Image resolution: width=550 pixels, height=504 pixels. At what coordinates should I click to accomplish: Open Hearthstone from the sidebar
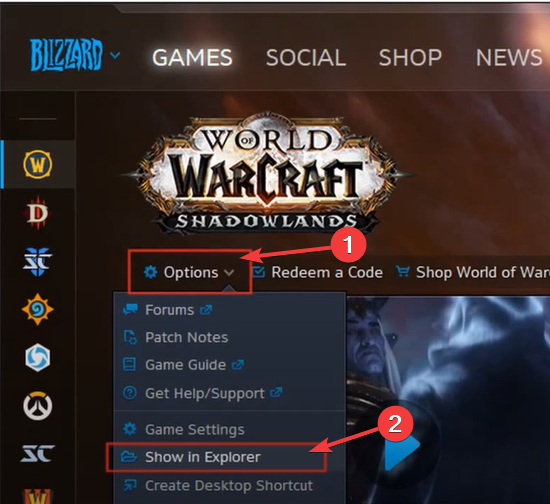38,310
